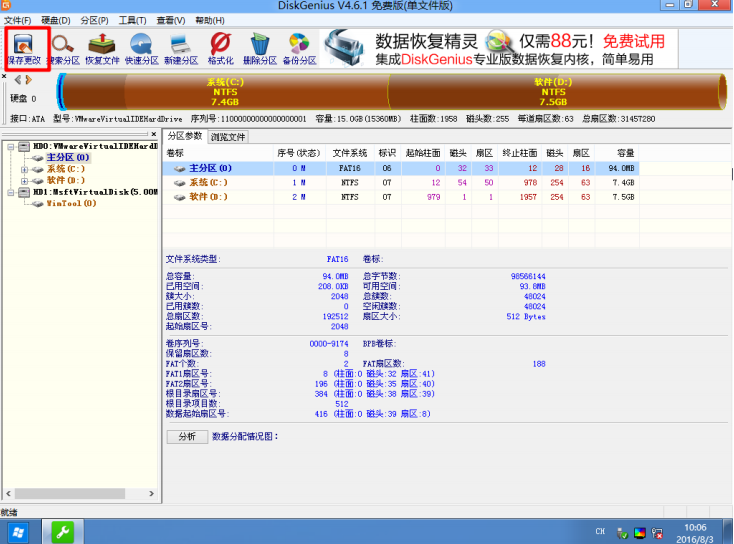
Task: Switch to the 浏览文件 tab
Action: [x=228, y=137]
